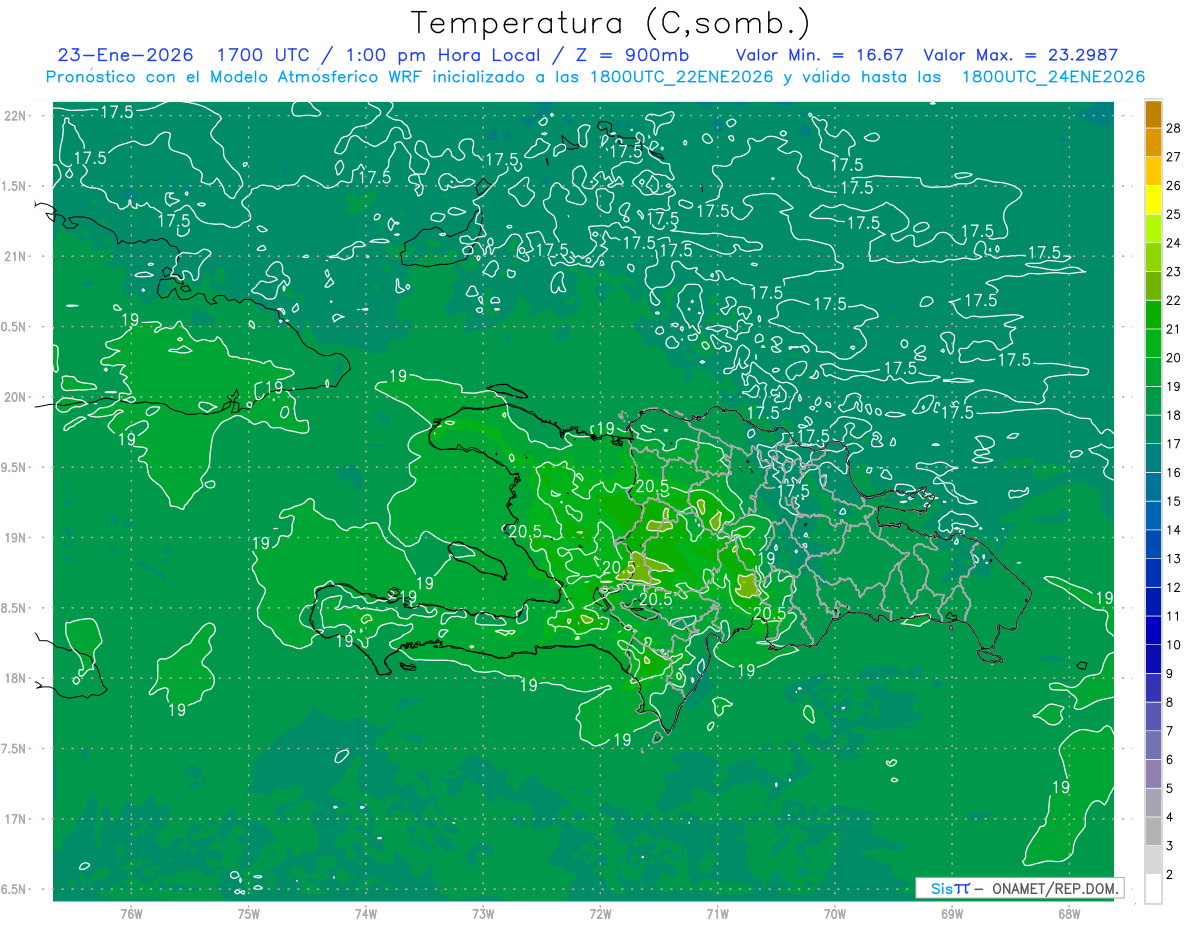1200x927 pixels.
Task: Click the lime swatch between legend 24 and 25
Action: point(1153,229)
